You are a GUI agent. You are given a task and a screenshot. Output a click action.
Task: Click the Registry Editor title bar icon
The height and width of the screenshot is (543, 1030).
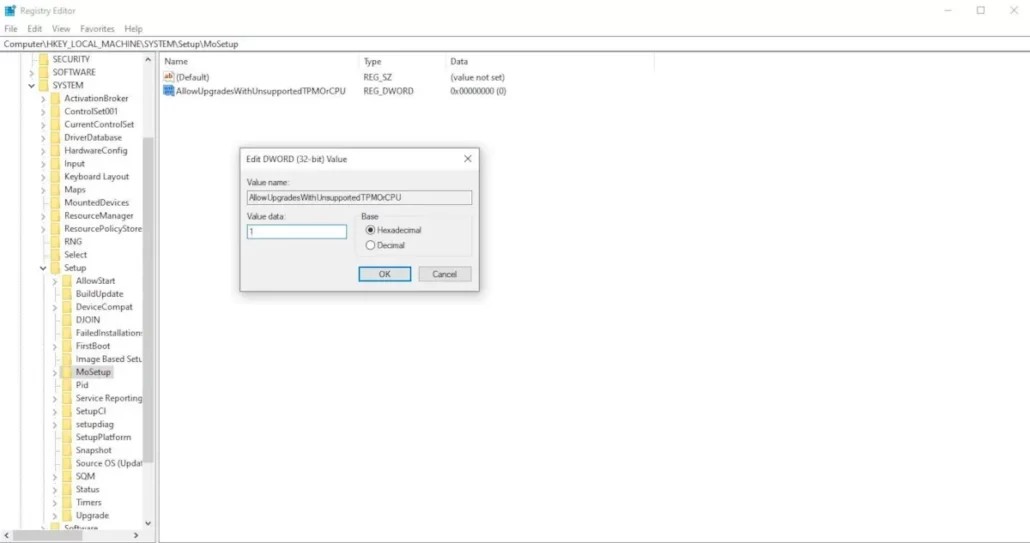pyautogui.click(x=10, y=11)
